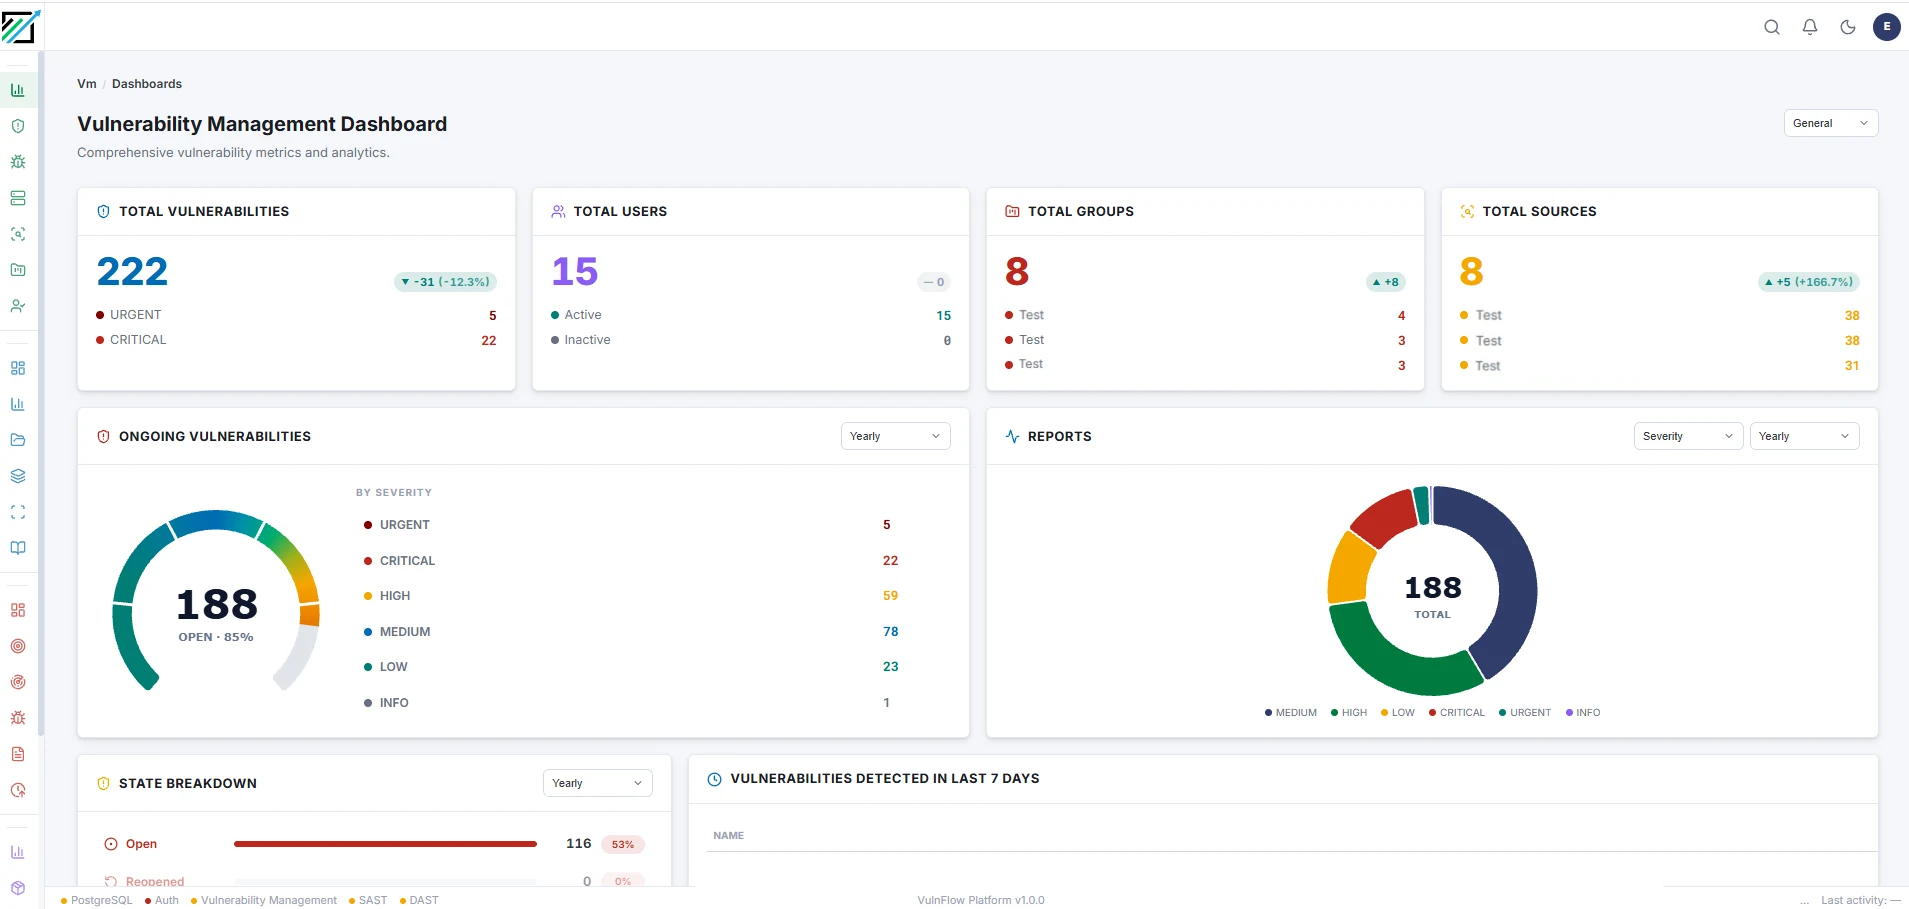Click the Vm breadcrumb link
The image size is (1909, 909).
click(87, 84)
